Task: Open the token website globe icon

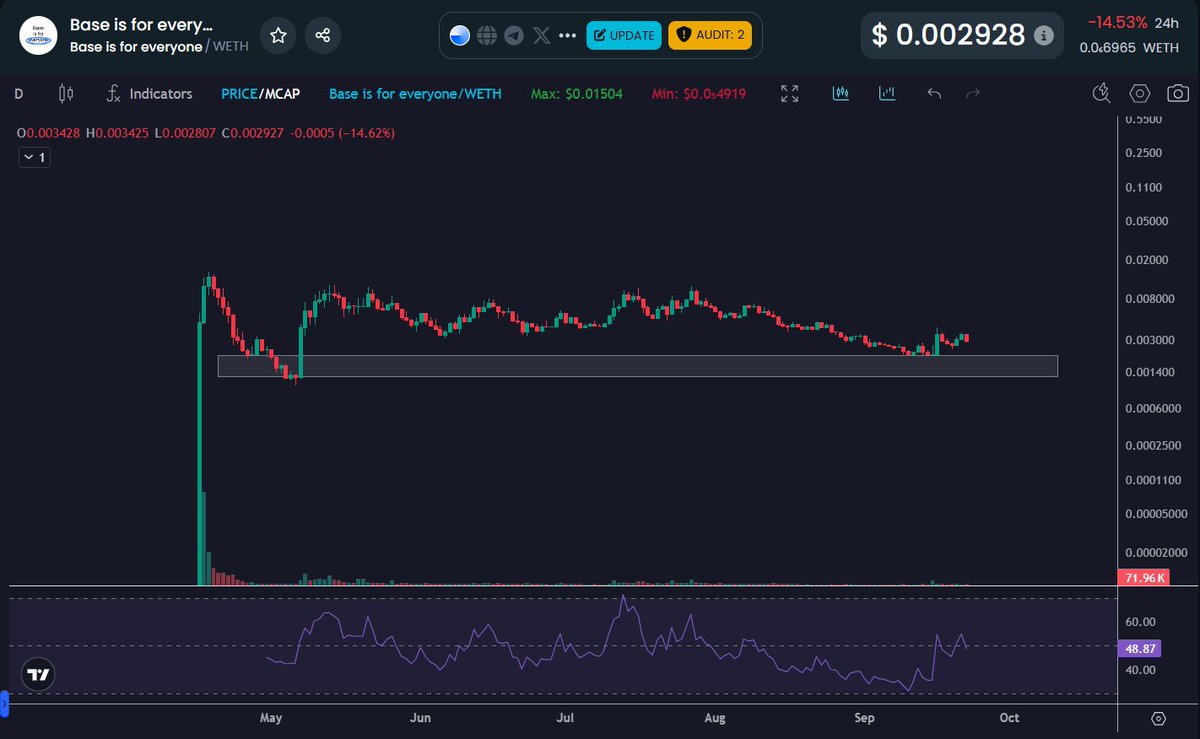Action: pos(487,34)
